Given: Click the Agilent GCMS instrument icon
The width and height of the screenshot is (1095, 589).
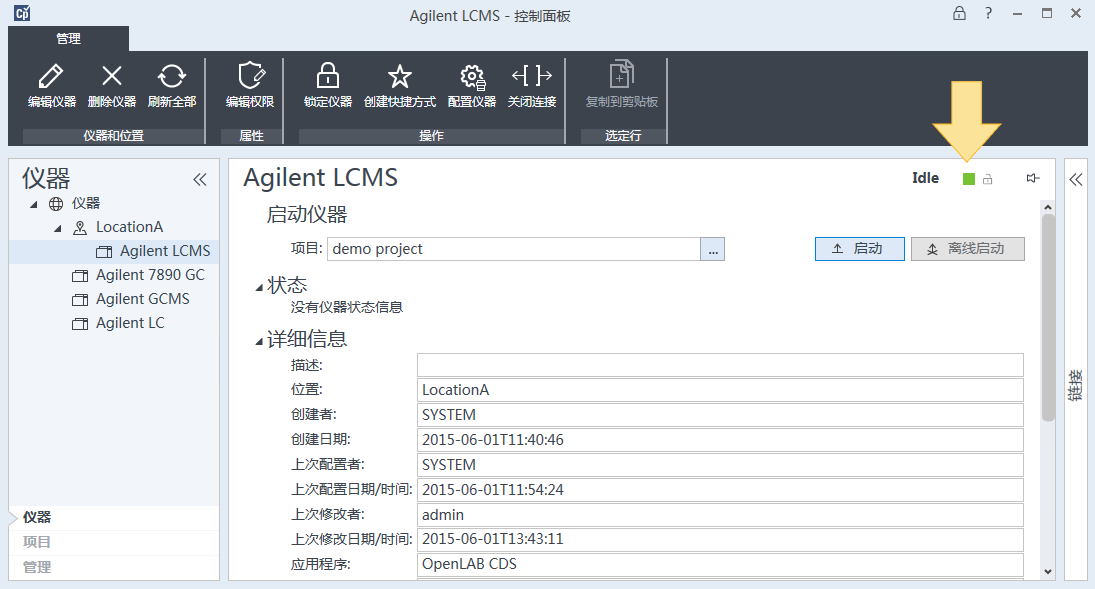Looking at the screenshot, I should [x=80, y=300].
